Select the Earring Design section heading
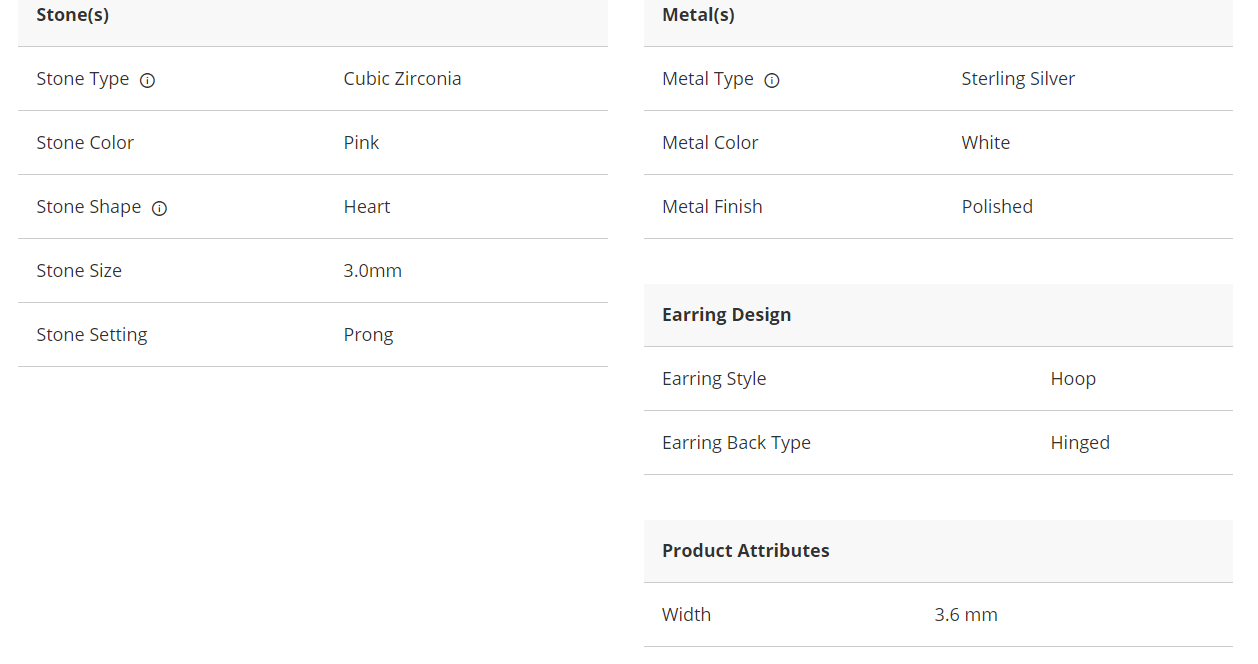Viewport: 1258px width, 664px height. pyautogui.click(x=726, y=315)
